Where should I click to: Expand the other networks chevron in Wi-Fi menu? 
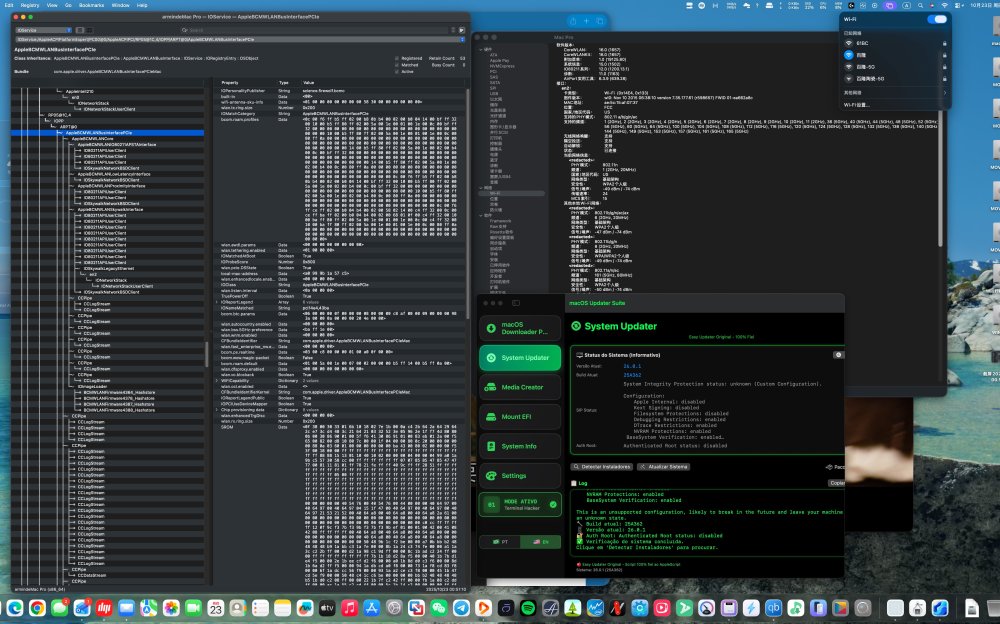click(x=945, y=93)
